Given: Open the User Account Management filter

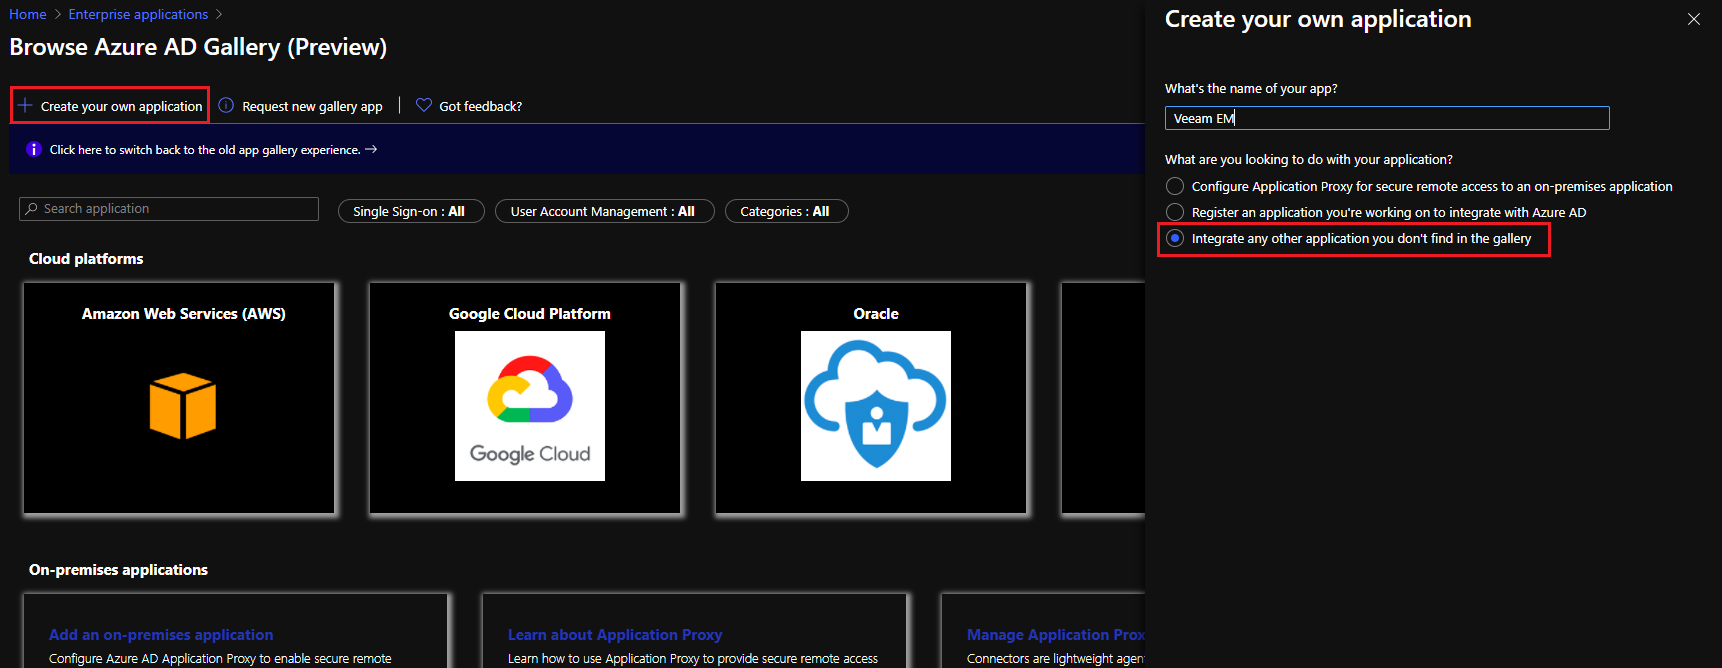Looking at the screenshot, I should (605, 211).
